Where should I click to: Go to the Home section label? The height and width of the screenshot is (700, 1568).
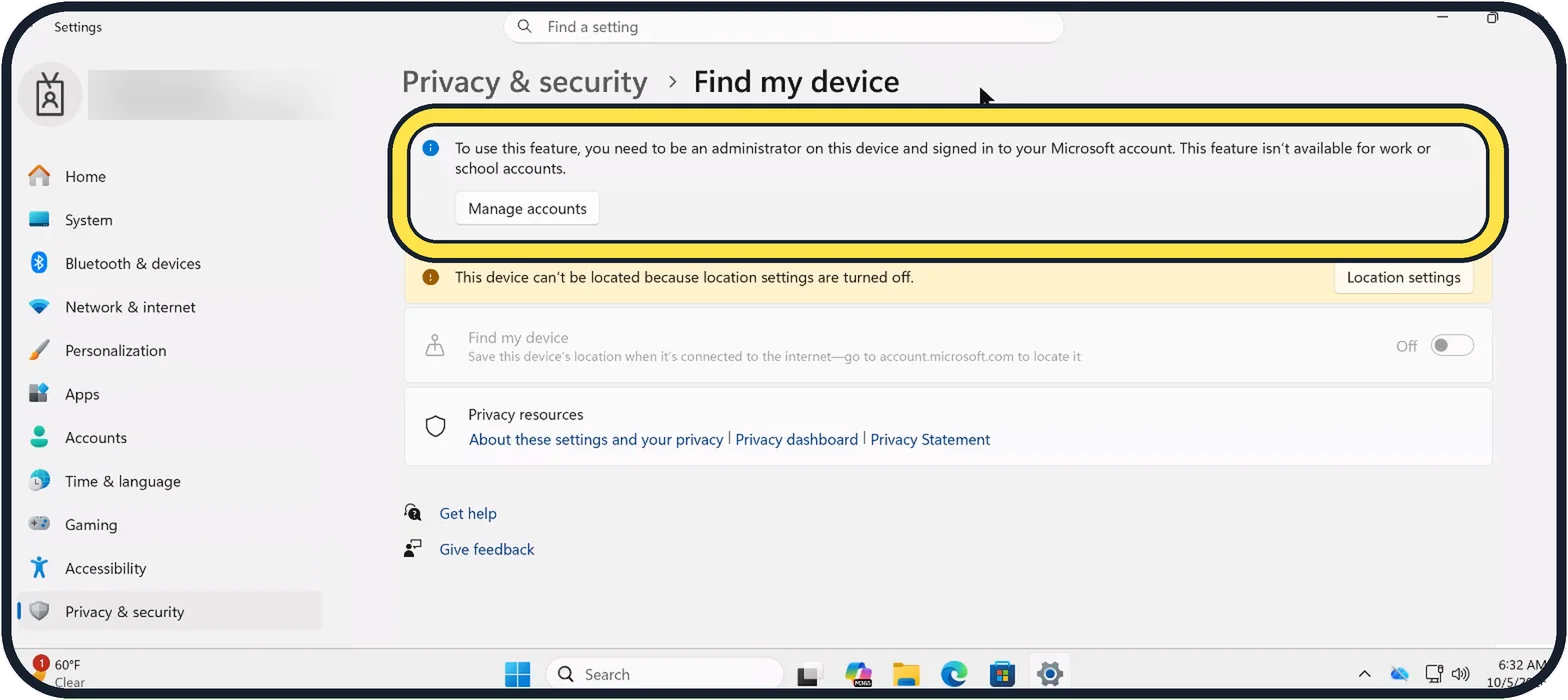[85, 176]
